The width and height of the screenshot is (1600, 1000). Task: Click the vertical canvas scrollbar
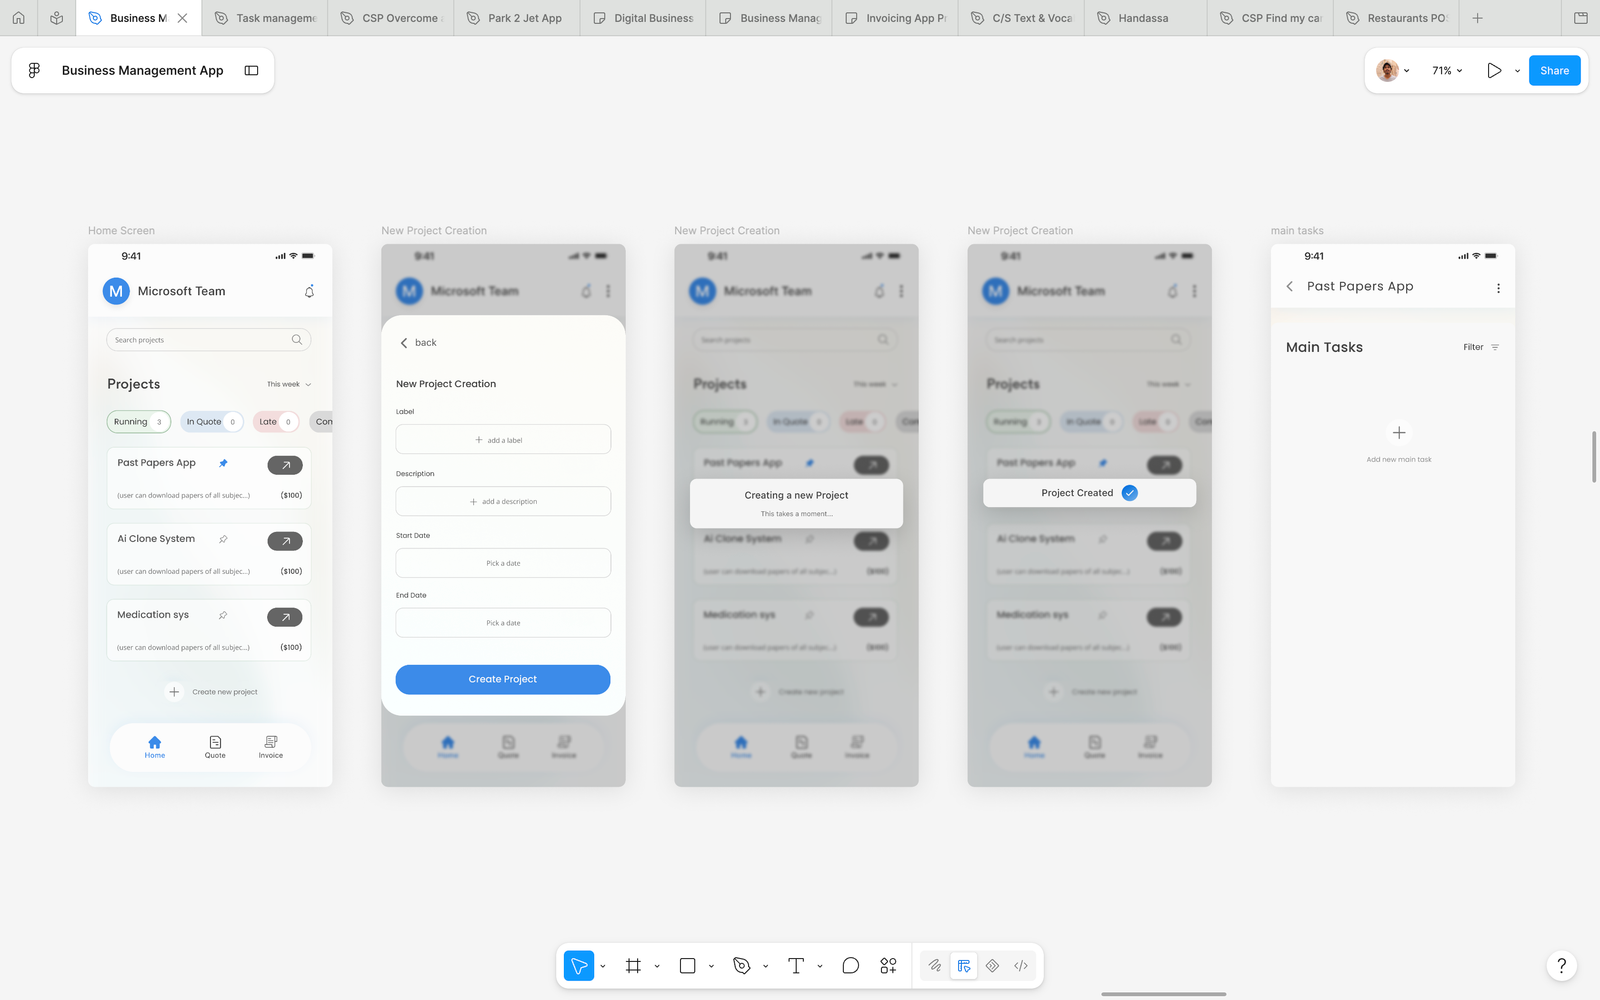(x=1594, y=457)
